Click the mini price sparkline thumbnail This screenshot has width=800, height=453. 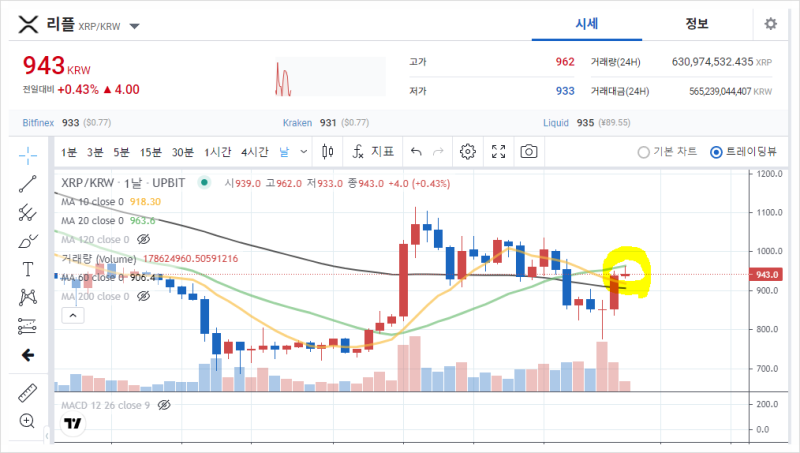click(330, 77)
